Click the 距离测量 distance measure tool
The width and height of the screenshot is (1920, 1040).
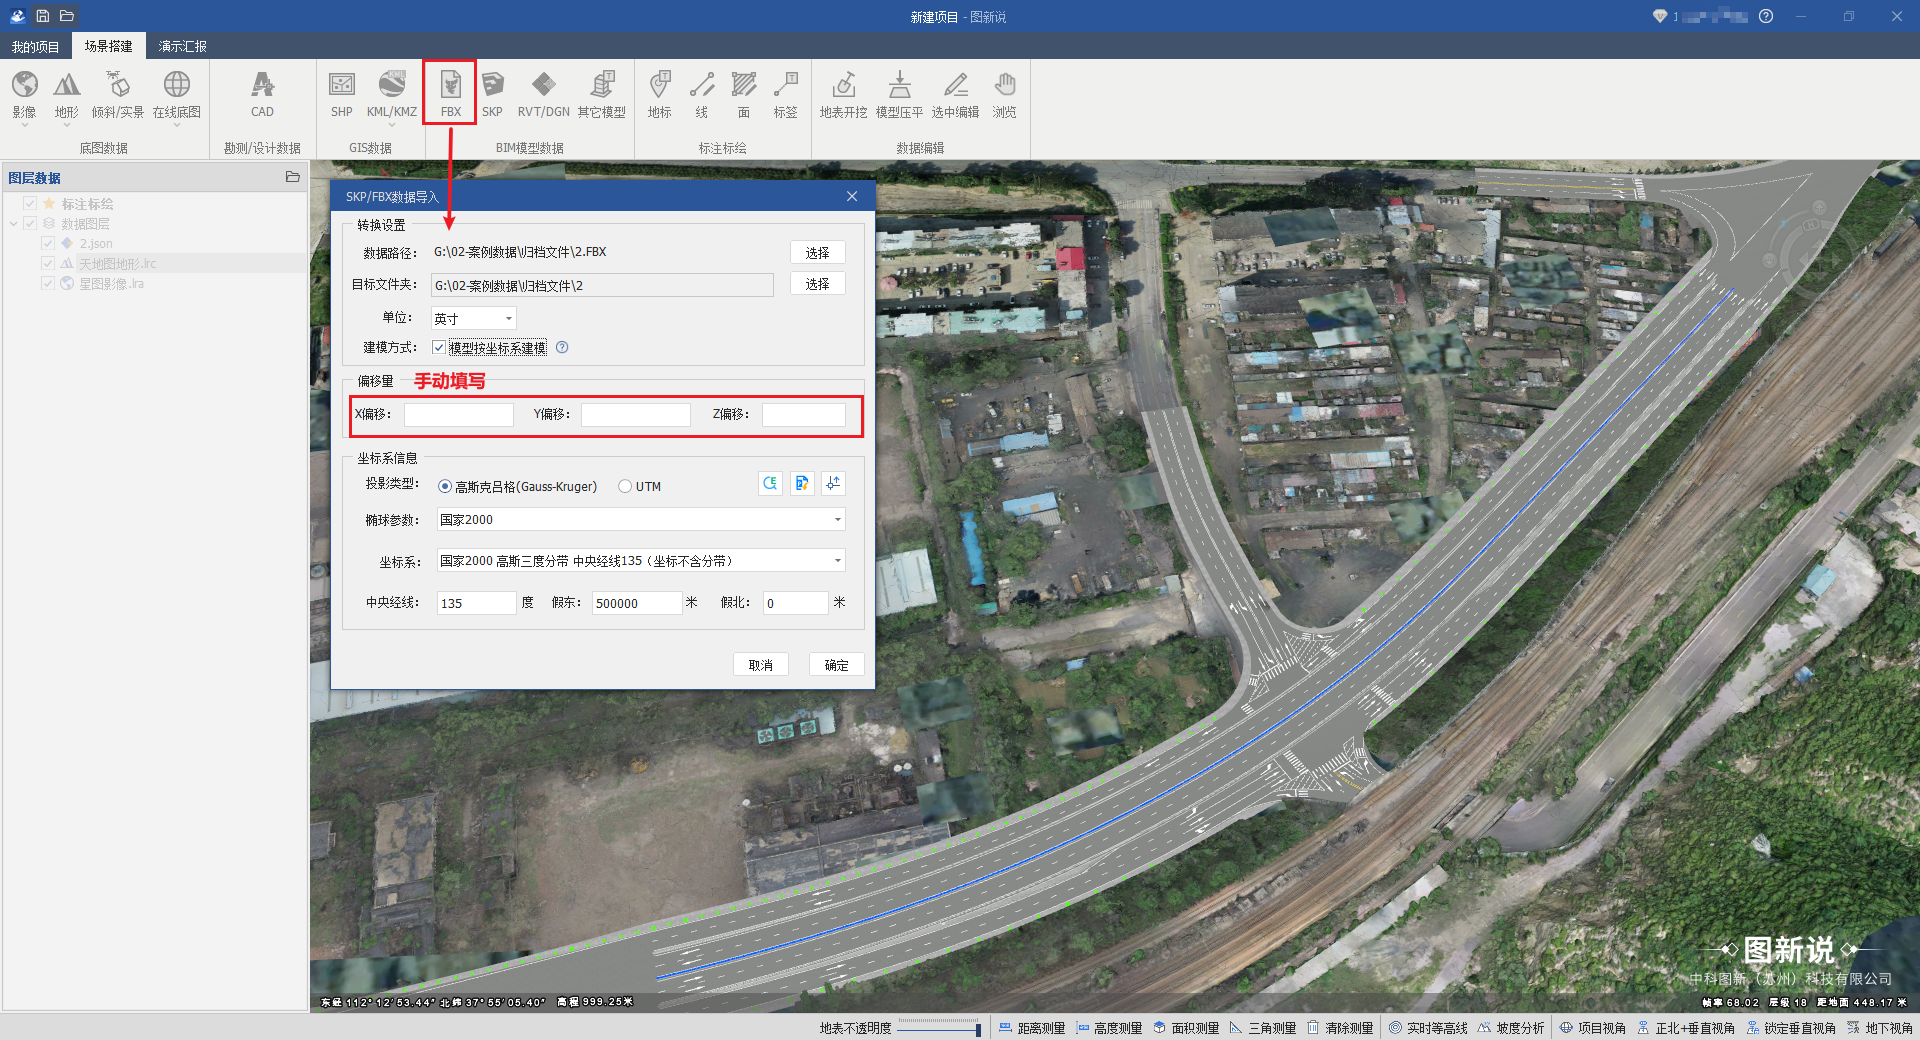point(1032,1028)
